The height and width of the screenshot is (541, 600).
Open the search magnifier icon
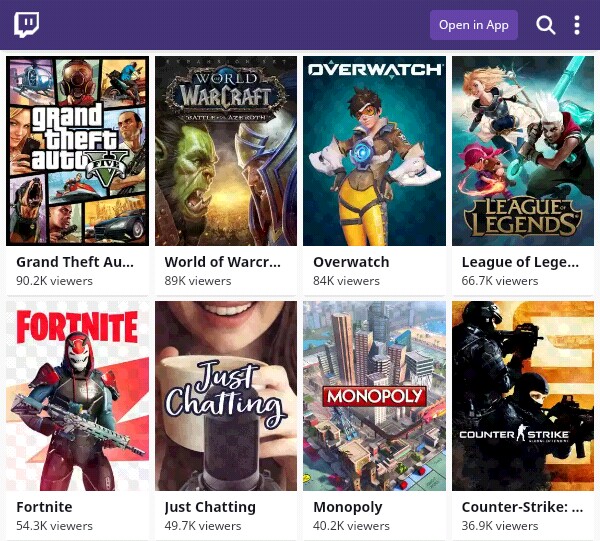click(x=546, y=25)
